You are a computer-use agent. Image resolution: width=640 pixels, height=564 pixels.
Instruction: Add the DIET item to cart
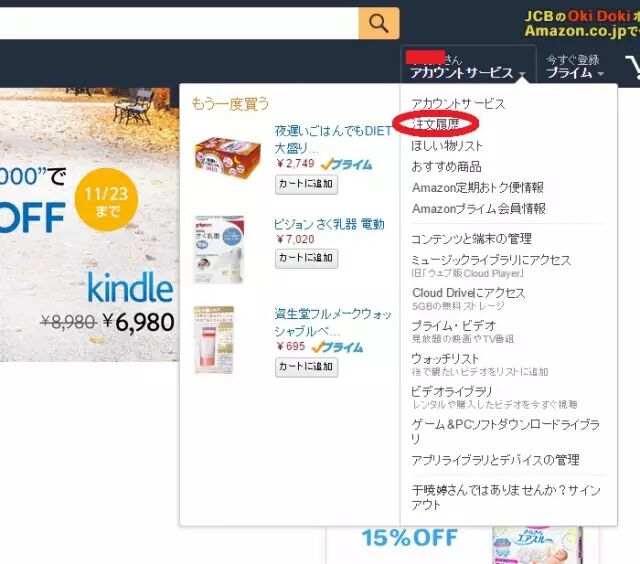click(306, 184)
